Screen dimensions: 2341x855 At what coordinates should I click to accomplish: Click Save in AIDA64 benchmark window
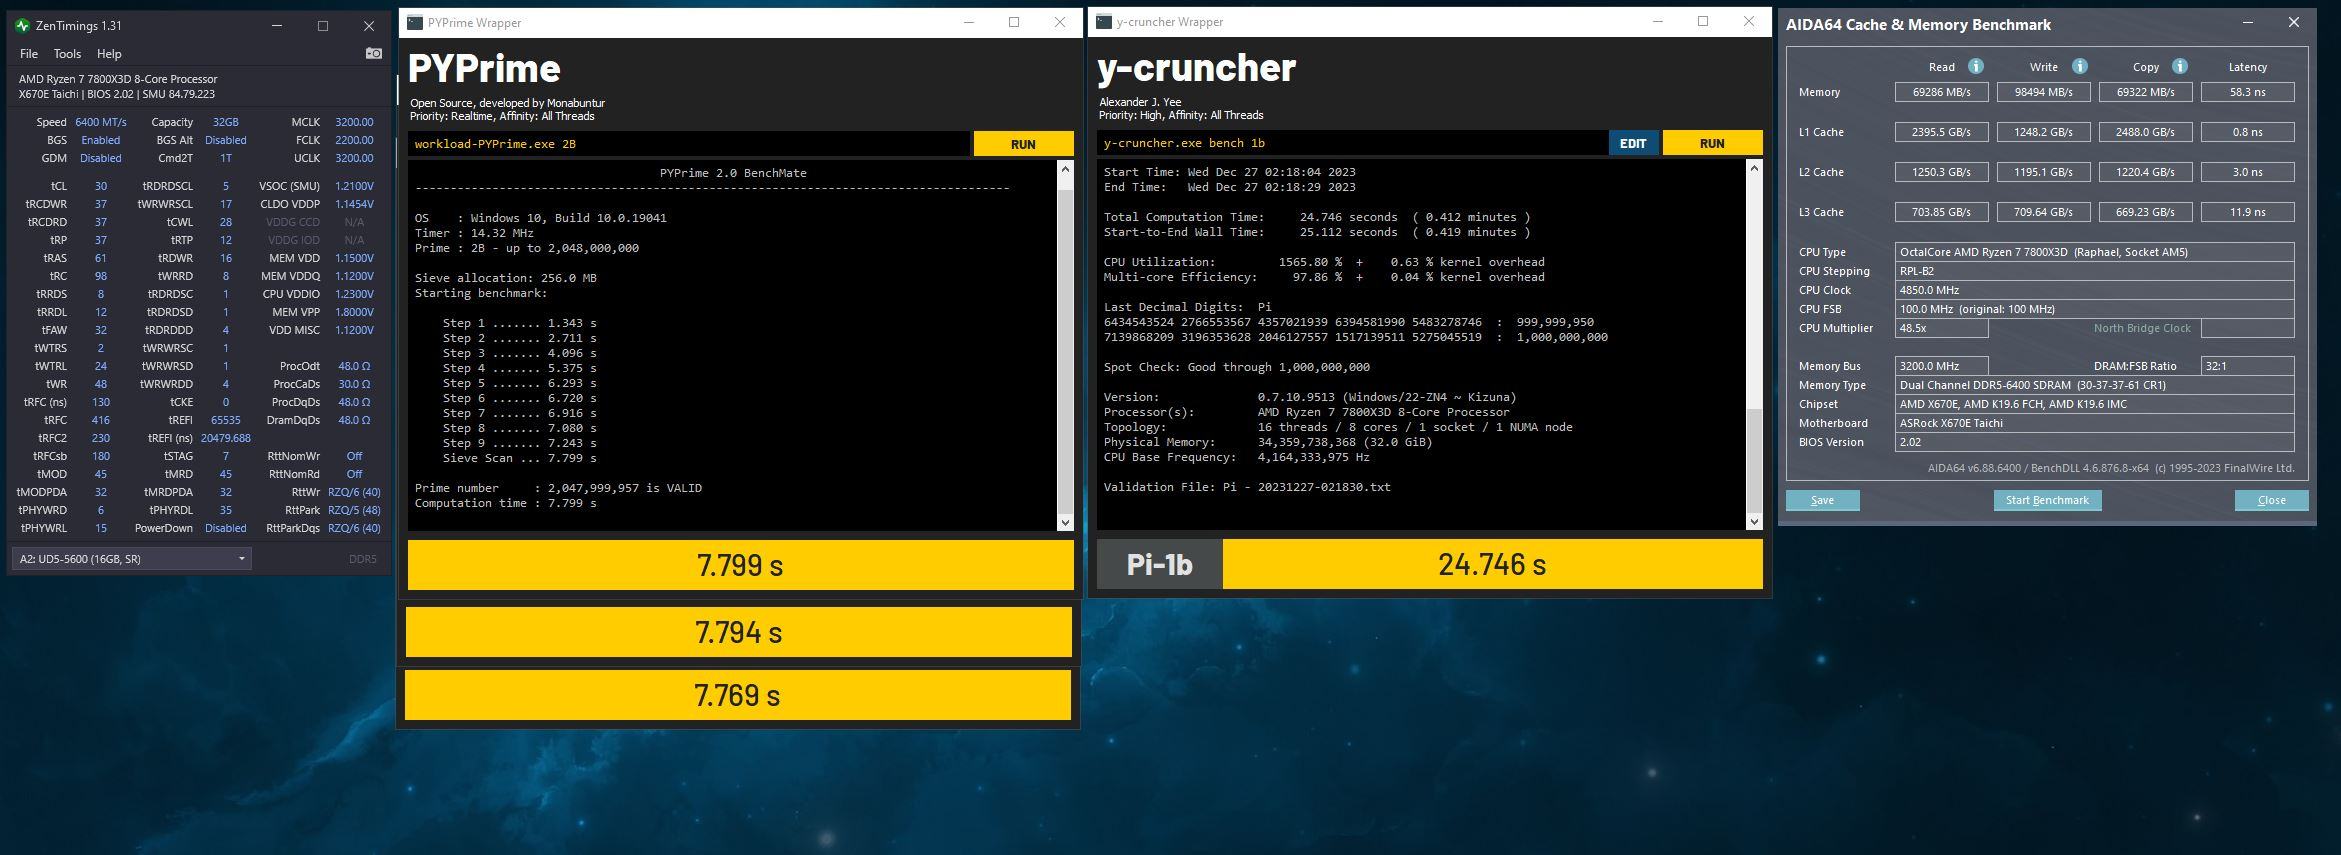point(1822,500)
